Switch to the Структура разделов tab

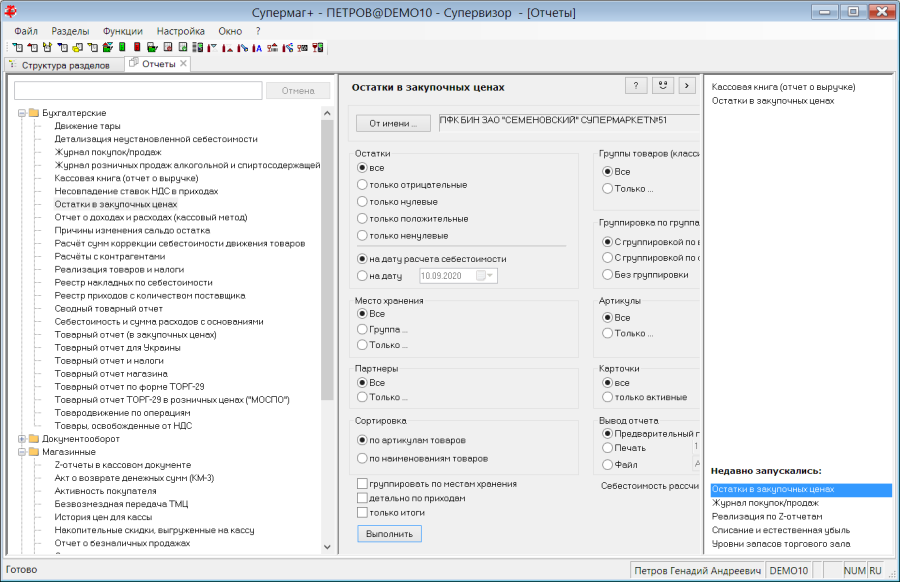pyautogui.click(x=64, y=65)
